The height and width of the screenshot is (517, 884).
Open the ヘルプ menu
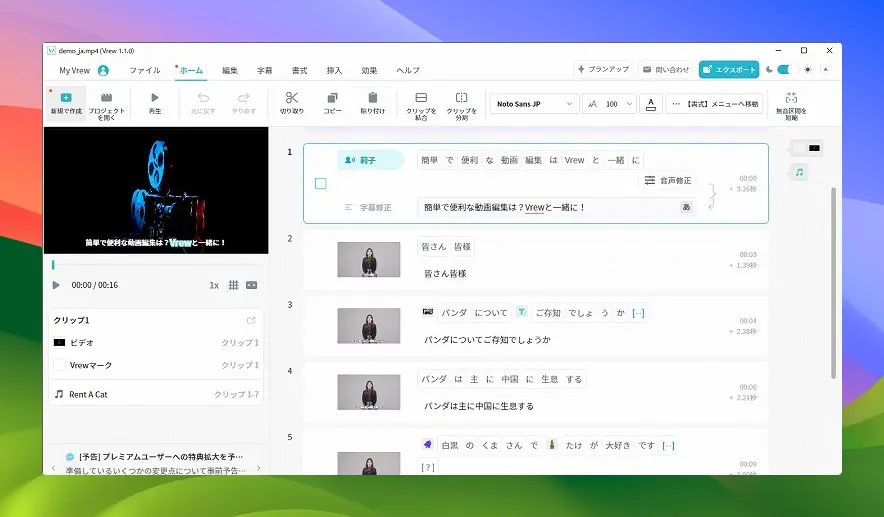coord(408,70)
